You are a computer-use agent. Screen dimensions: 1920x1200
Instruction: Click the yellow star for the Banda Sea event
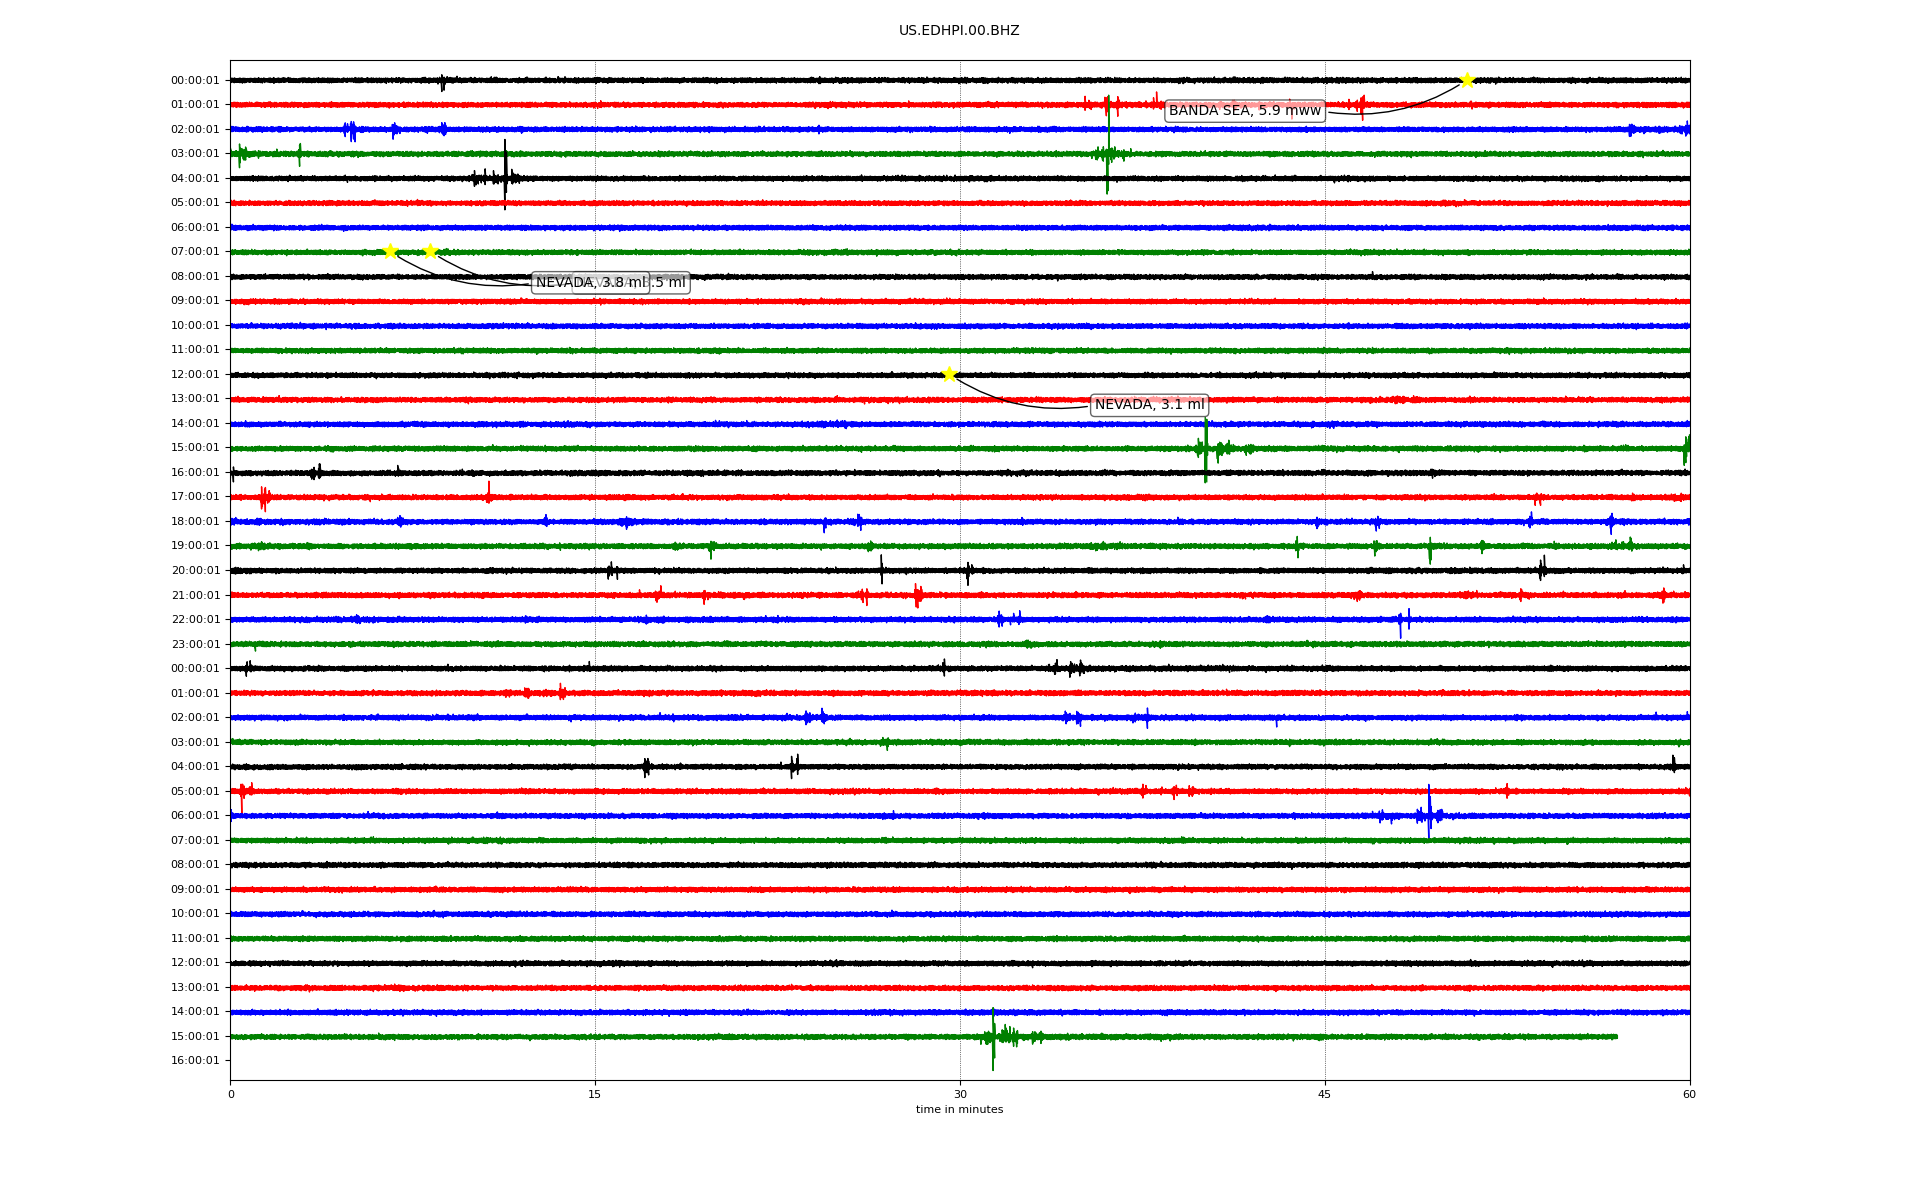click(x=1467, y=80)
